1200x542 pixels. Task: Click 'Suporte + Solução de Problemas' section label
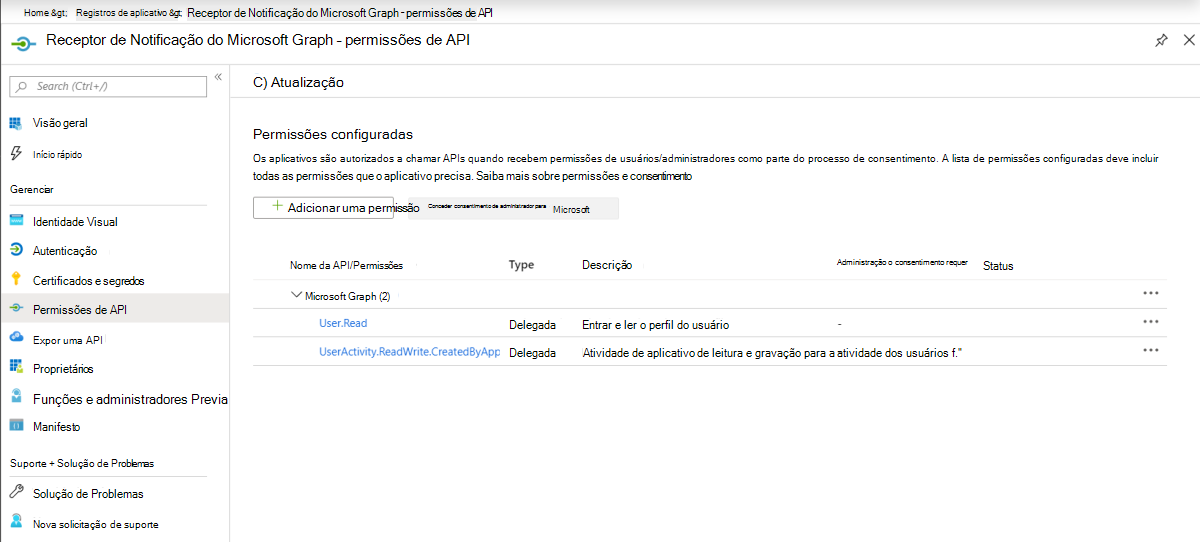[82, 464]
